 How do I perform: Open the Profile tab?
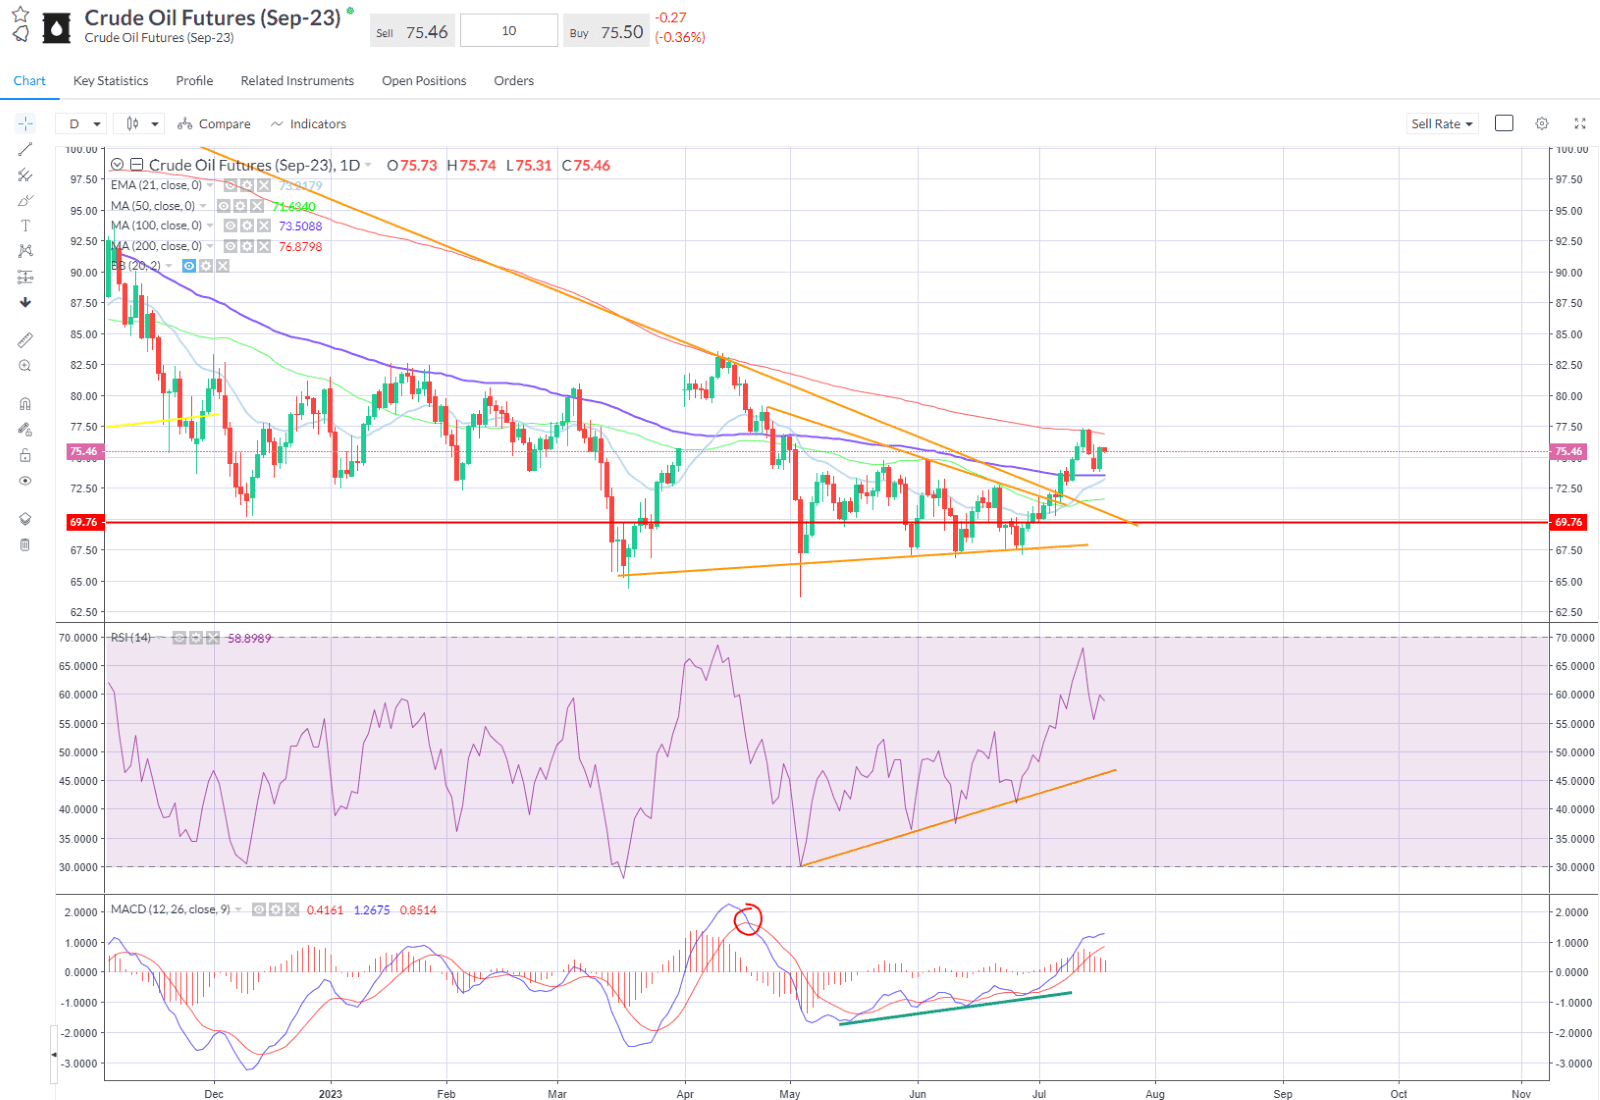pyautogui.click(x=194, y=81)
